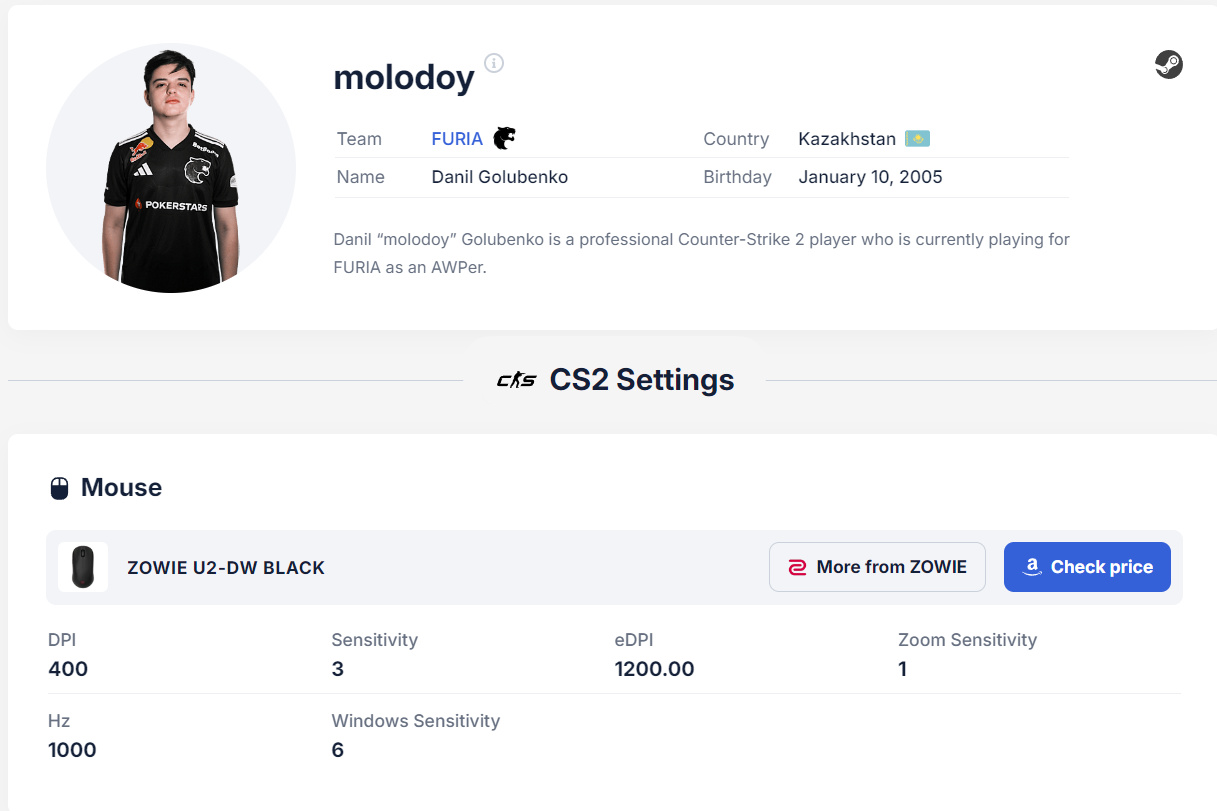Image resolution: width=1217 pixels, height=811 pixels.
Task: Select the ZOWIE U2-DW BLACK product name
Action: coord(226,568)
